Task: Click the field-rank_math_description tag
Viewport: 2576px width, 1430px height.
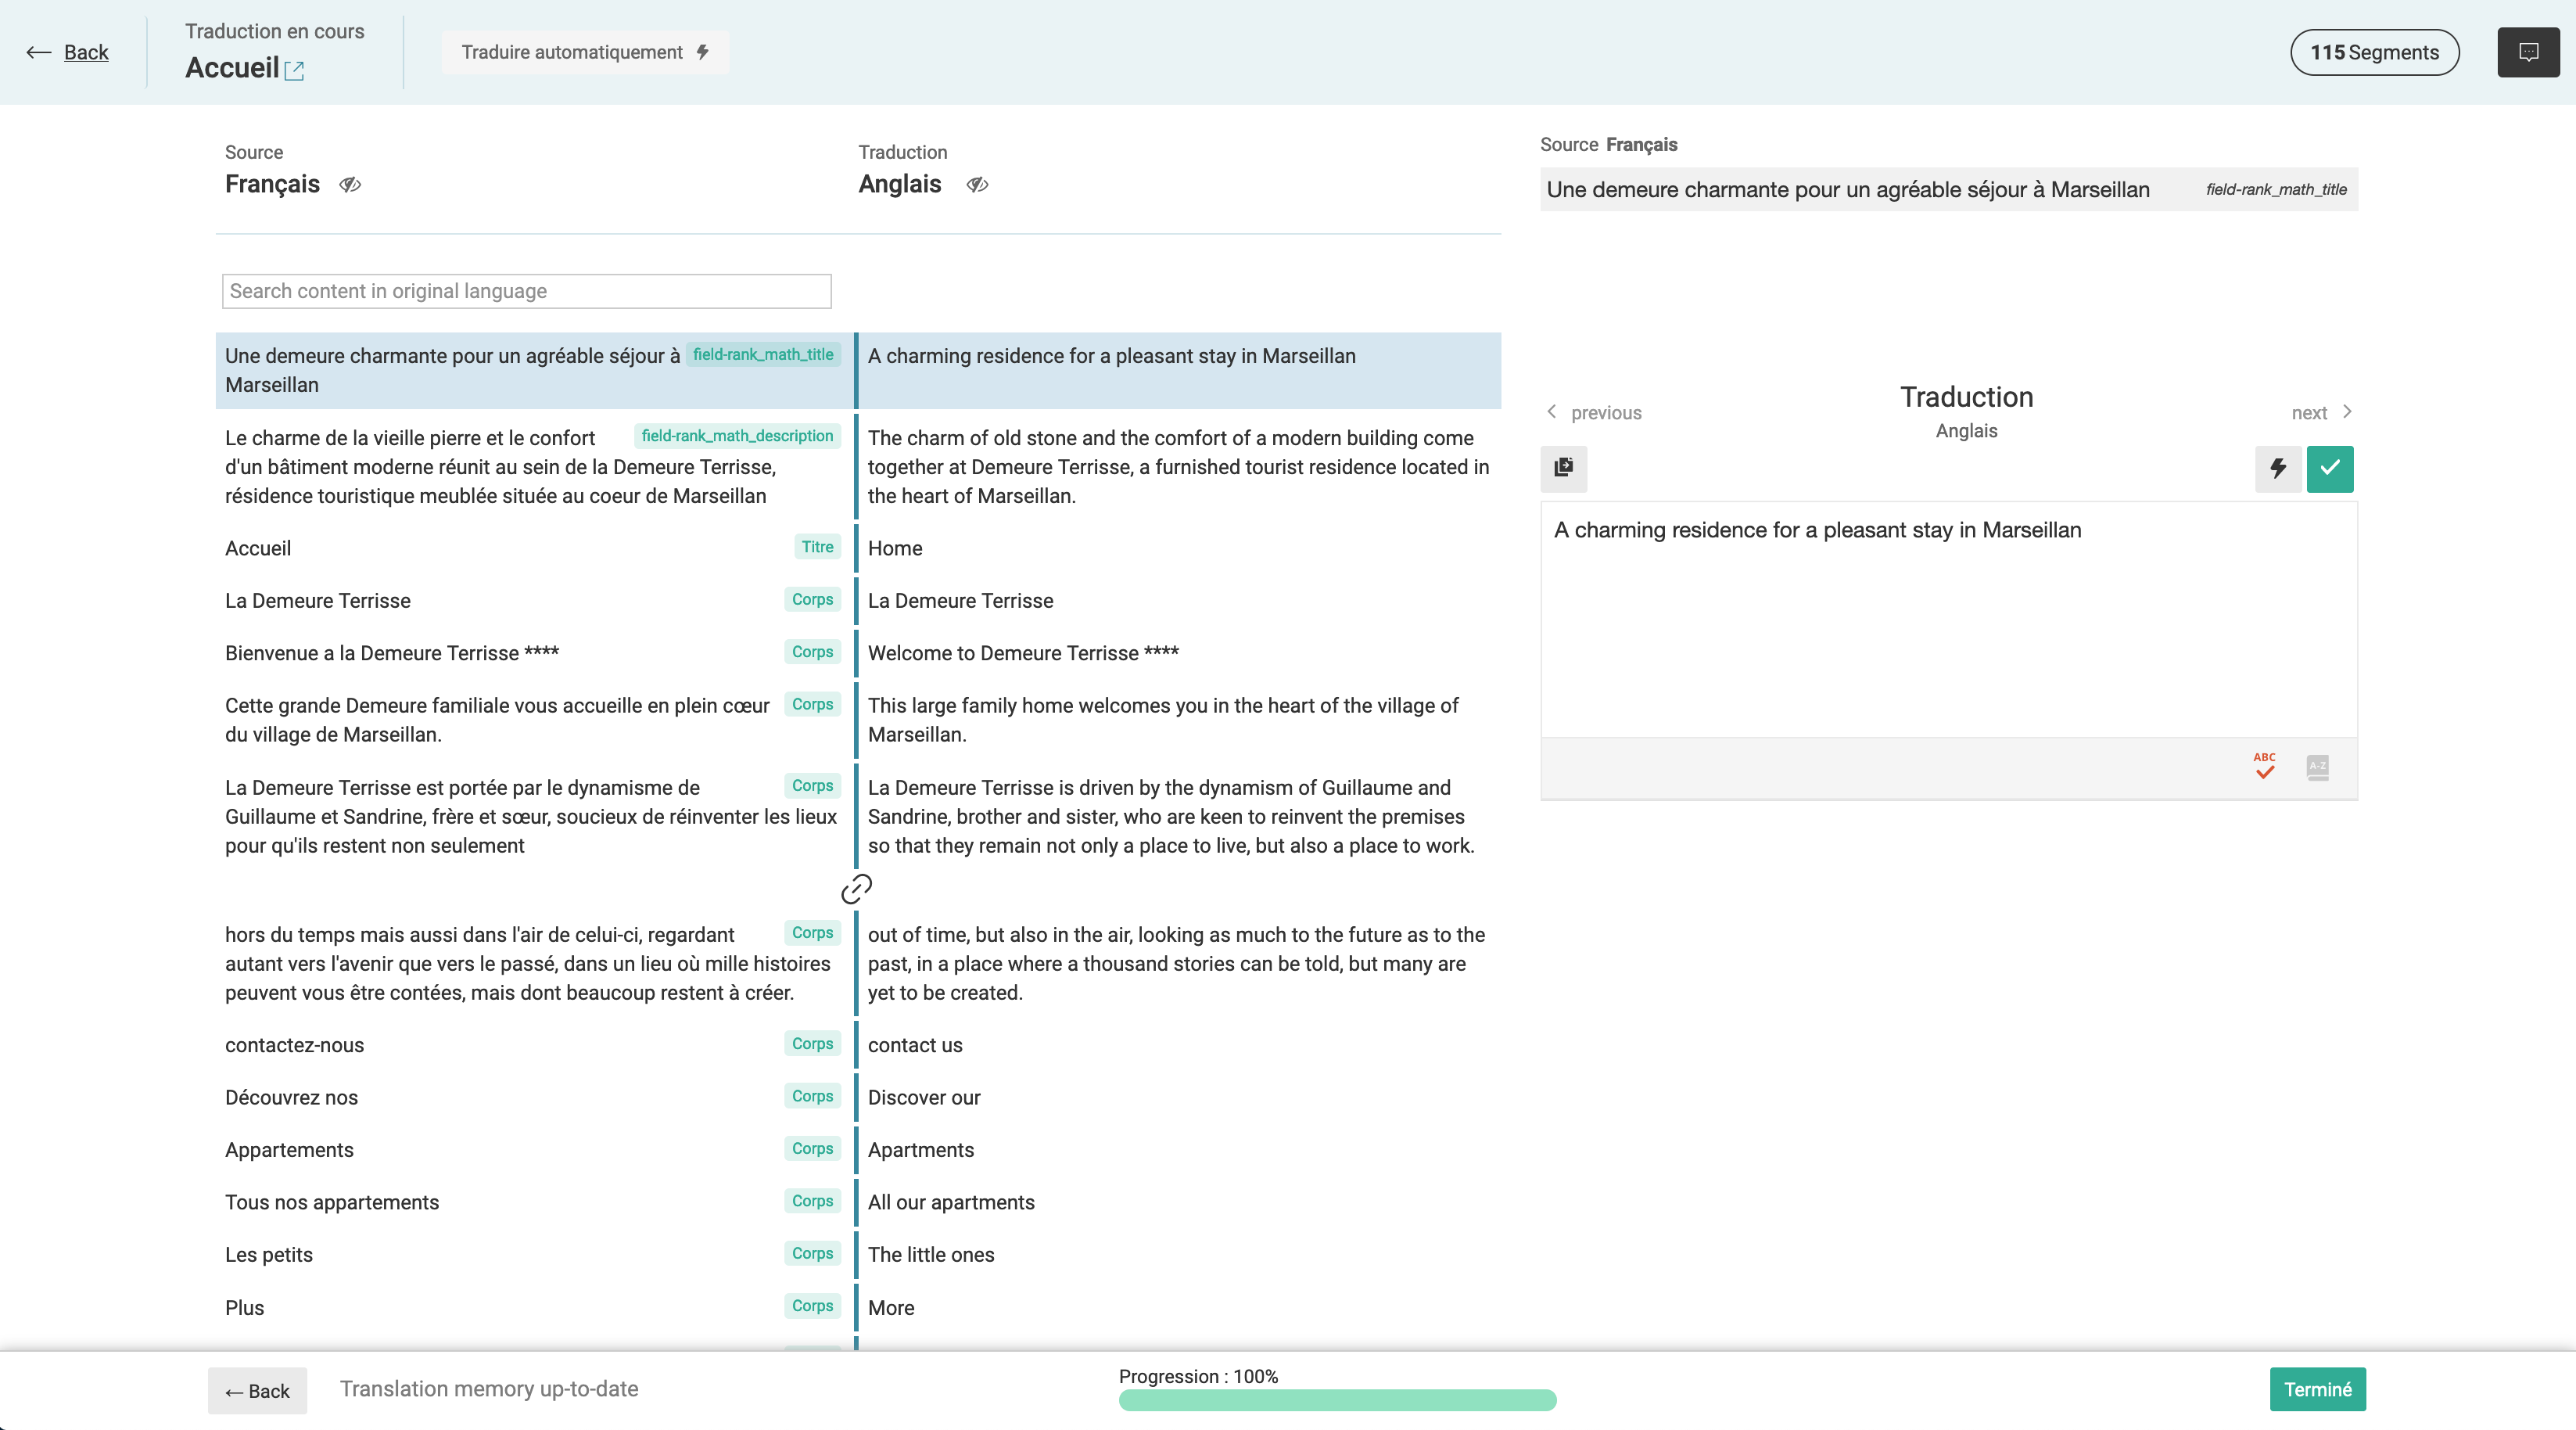Action: (737, 436)
